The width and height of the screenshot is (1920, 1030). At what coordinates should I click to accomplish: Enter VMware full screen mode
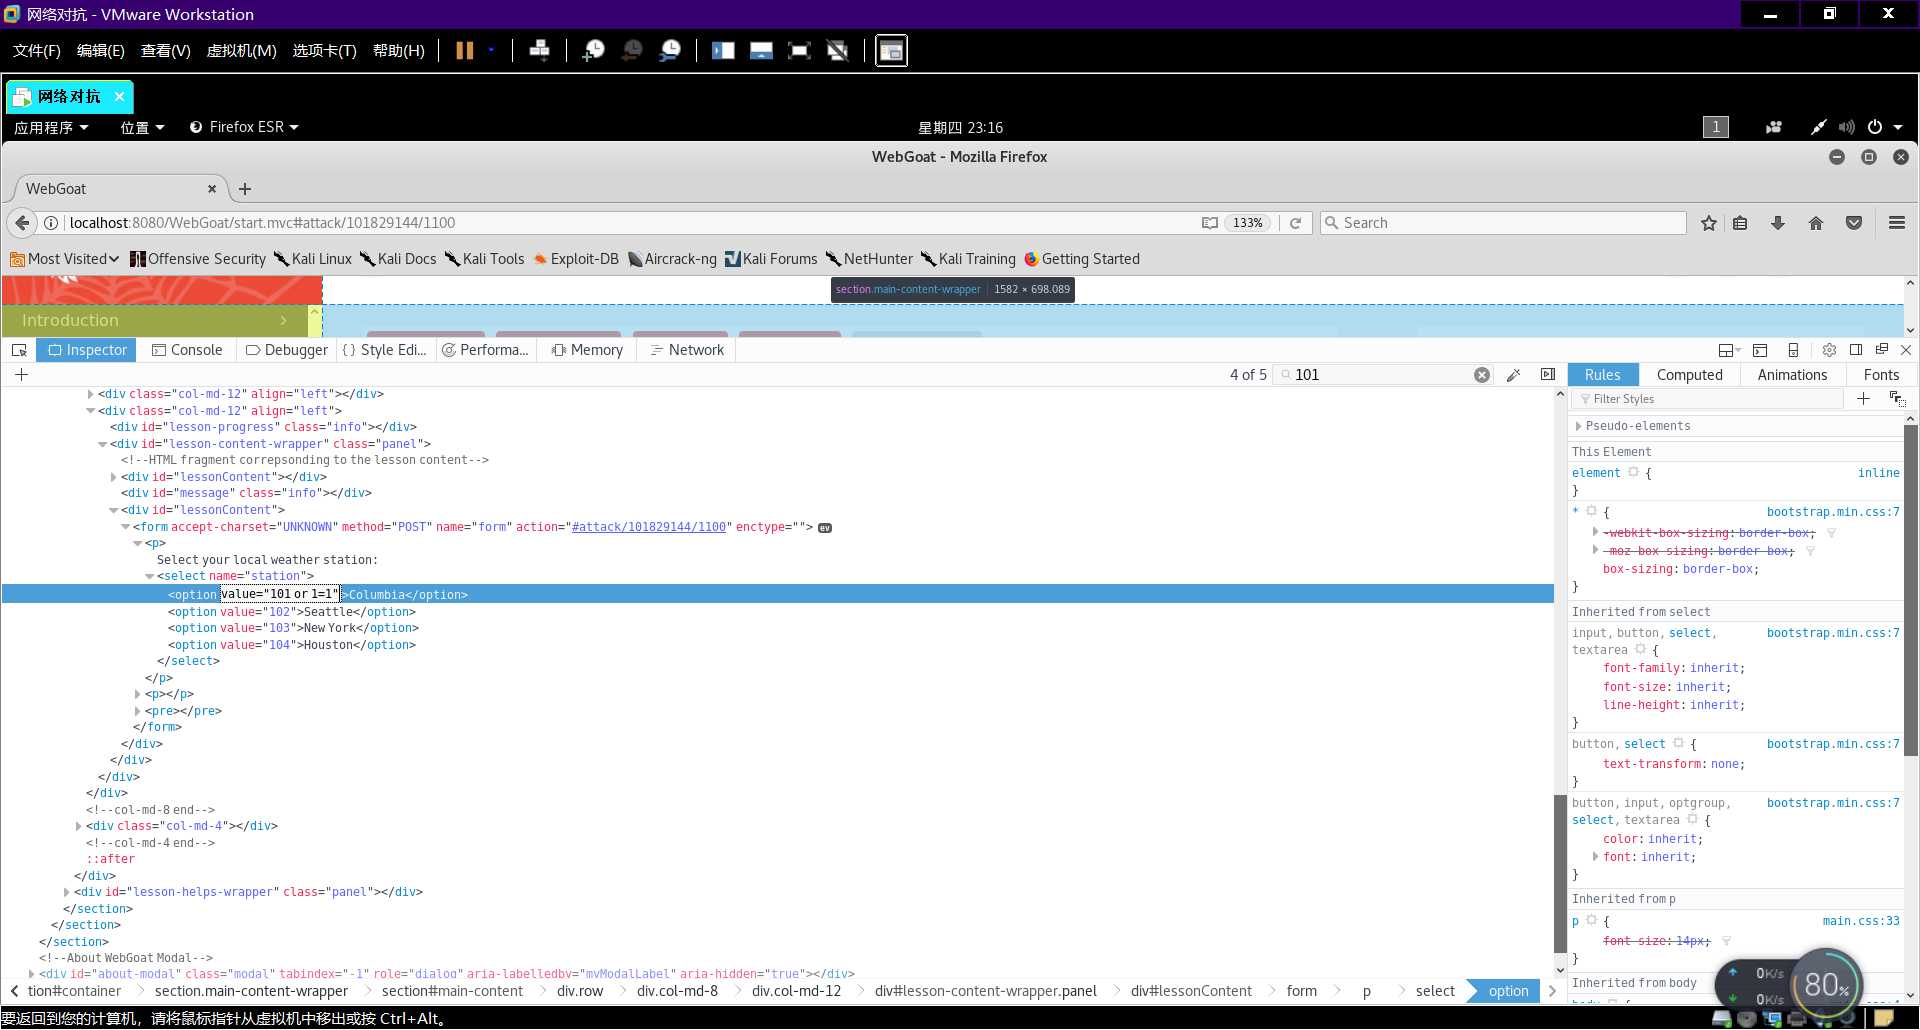(799, 50)
